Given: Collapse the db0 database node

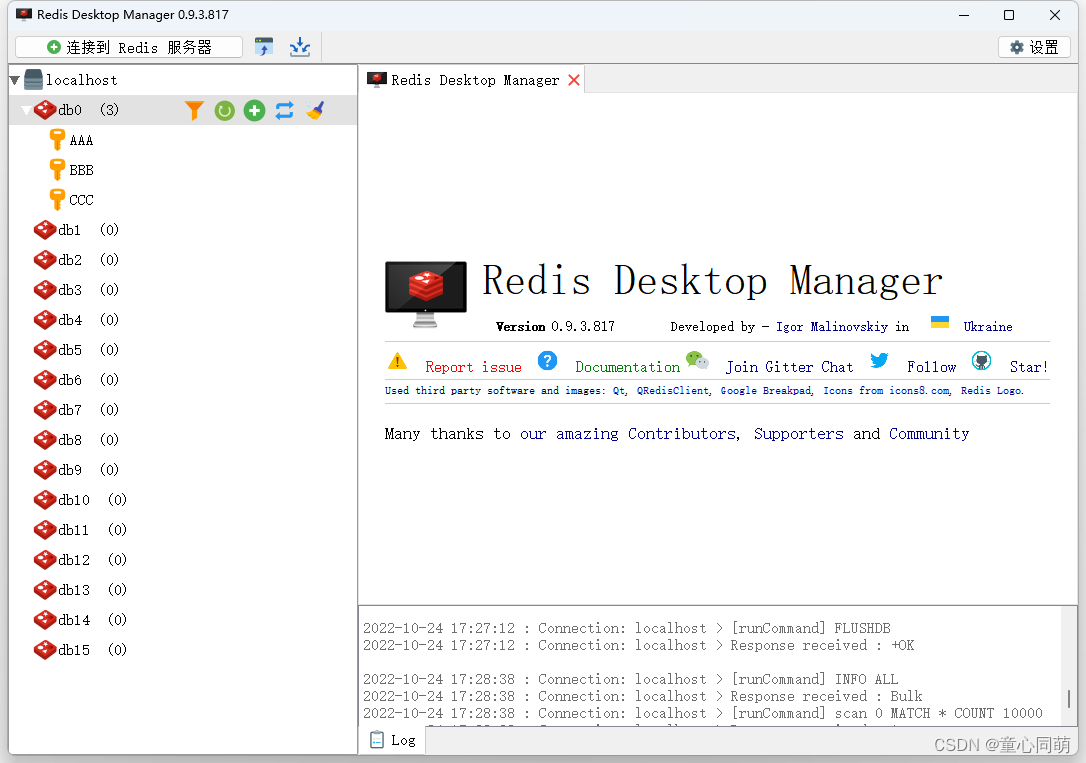Looking at the screenshot, I should point(24,110).
